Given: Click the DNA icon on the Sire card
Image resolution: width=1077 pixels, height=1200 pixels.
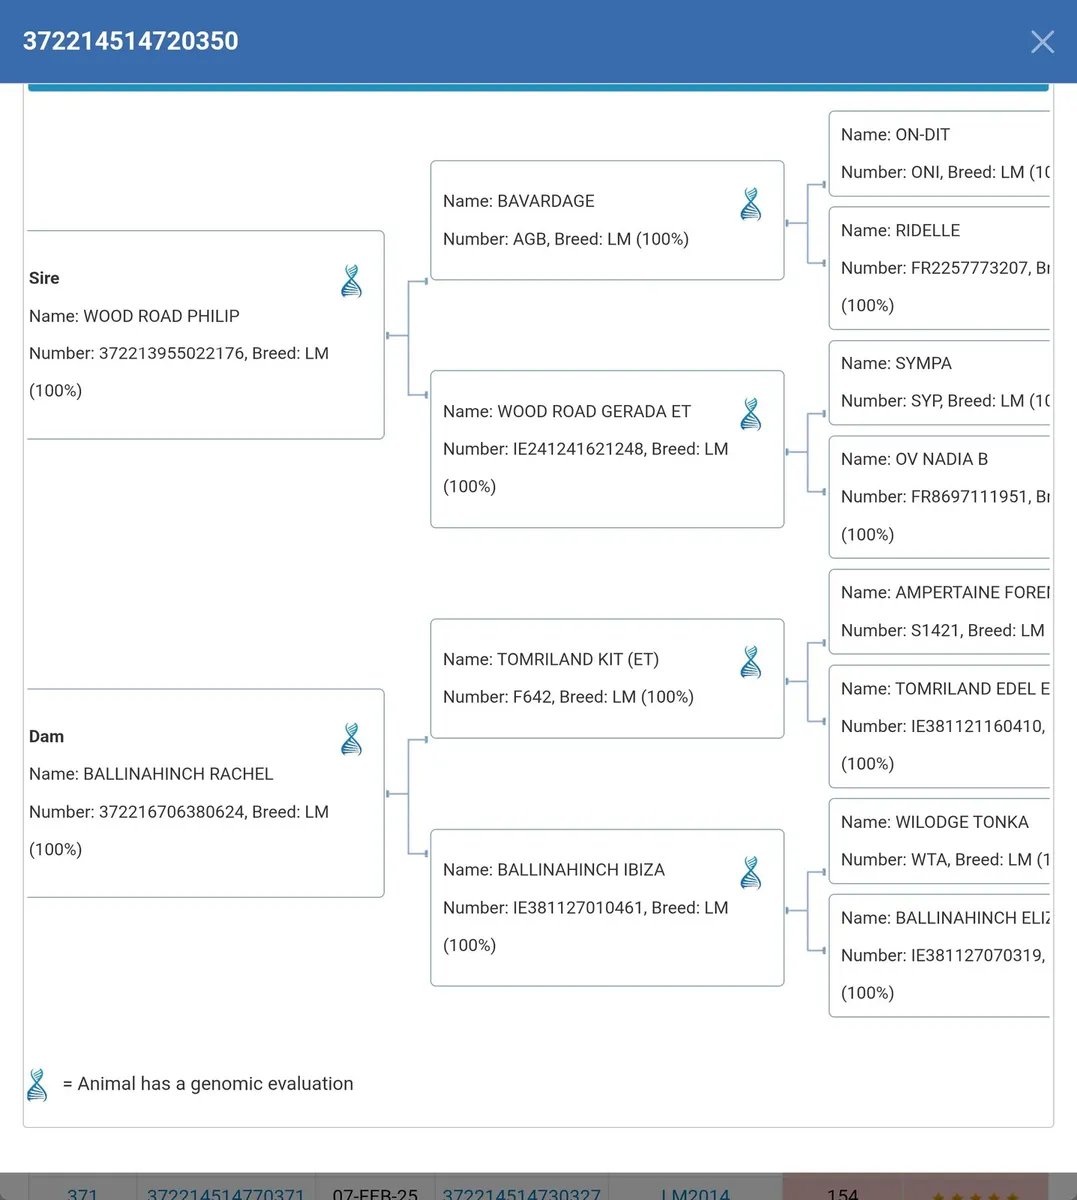Looking at the screenshot, I should (x=351, y=282).
